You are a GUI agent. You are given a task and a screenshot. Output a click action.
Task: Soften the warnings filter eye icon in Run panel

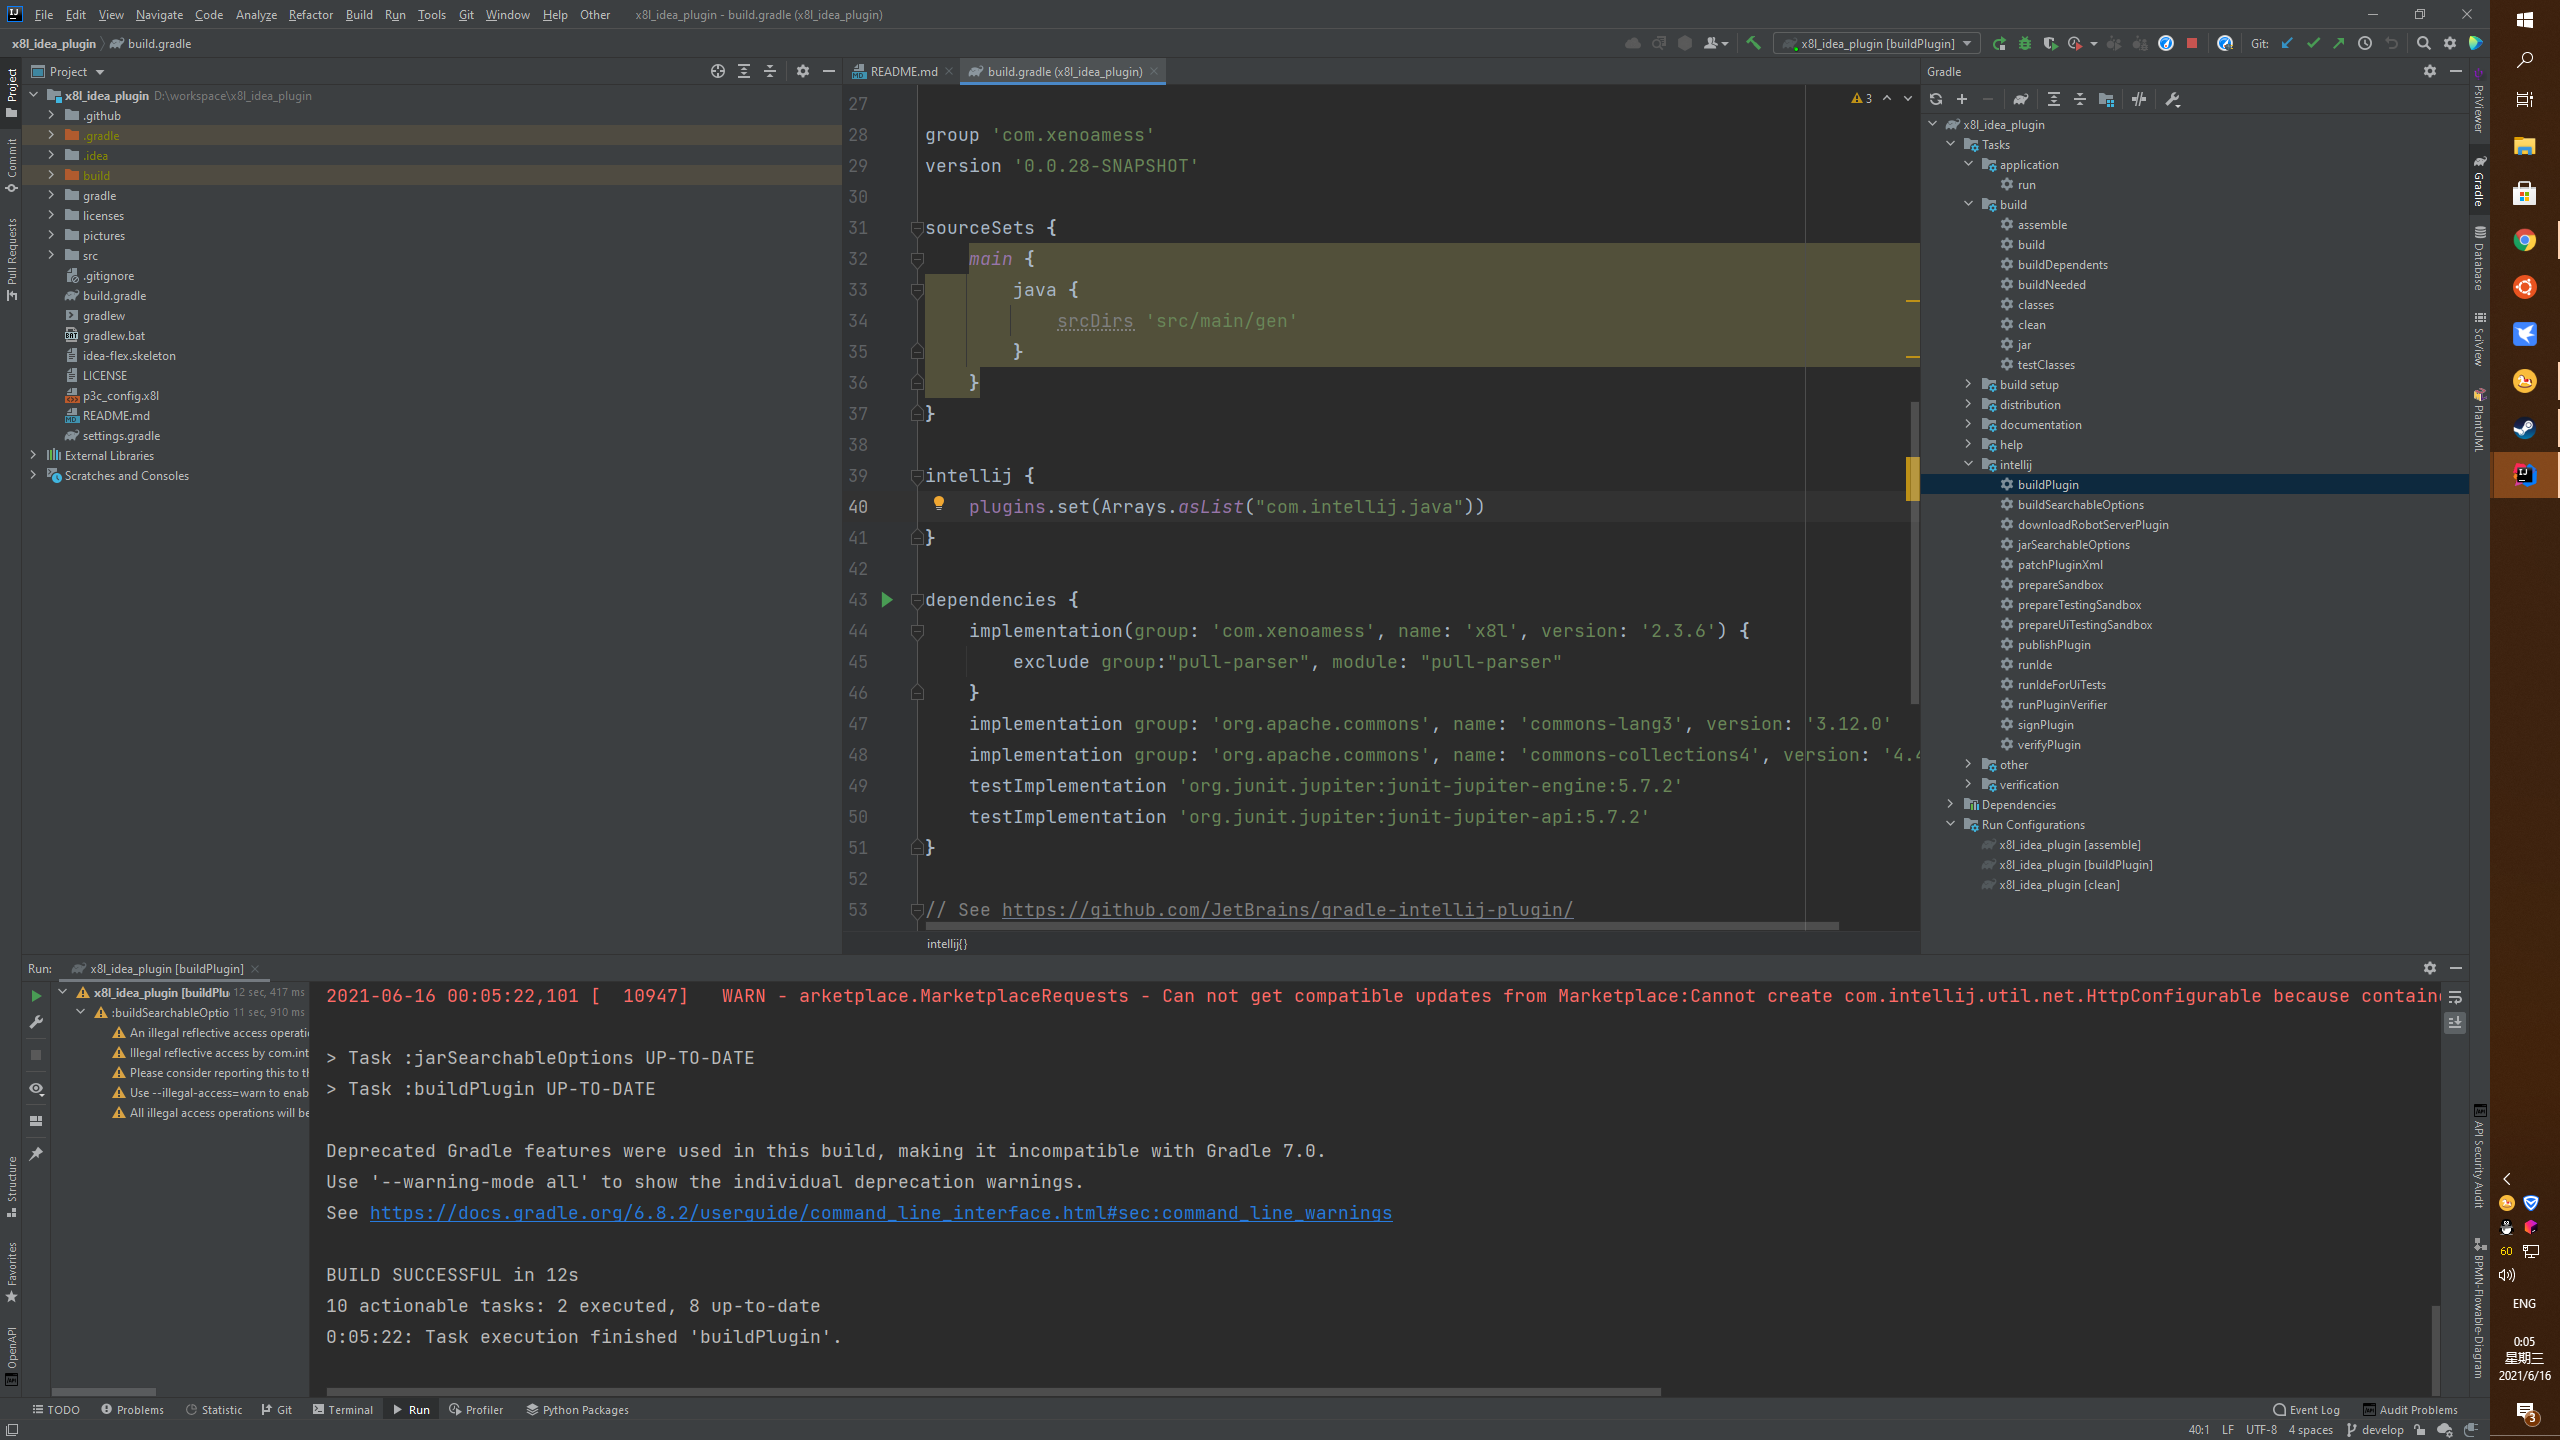point(36,1090)
